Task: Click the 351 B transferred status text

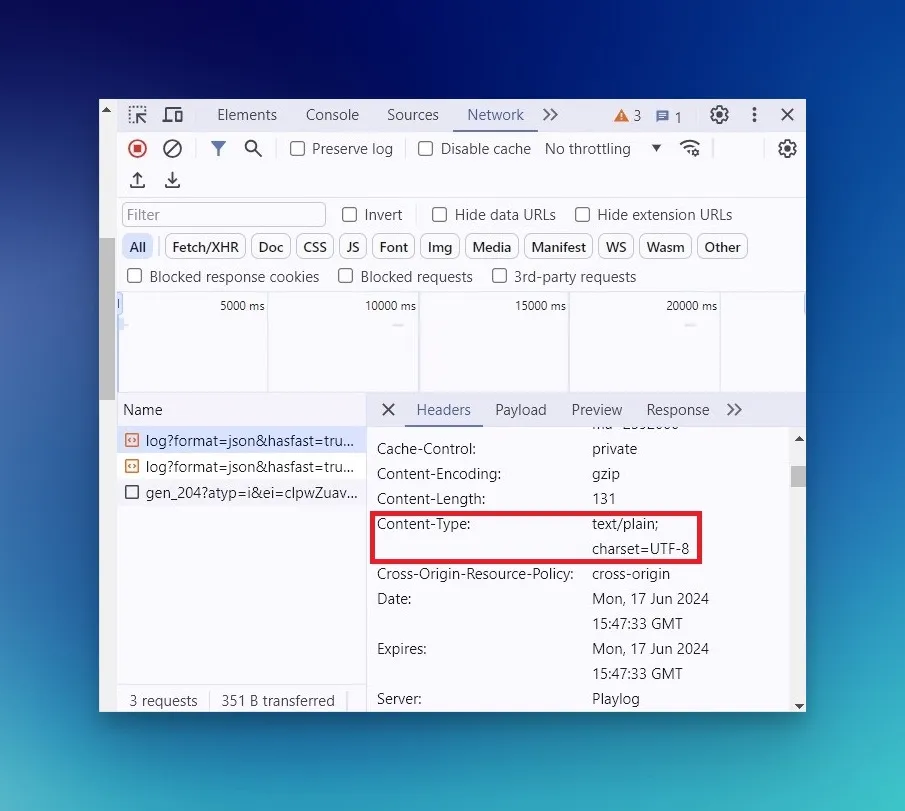Action: coord(278,700)
